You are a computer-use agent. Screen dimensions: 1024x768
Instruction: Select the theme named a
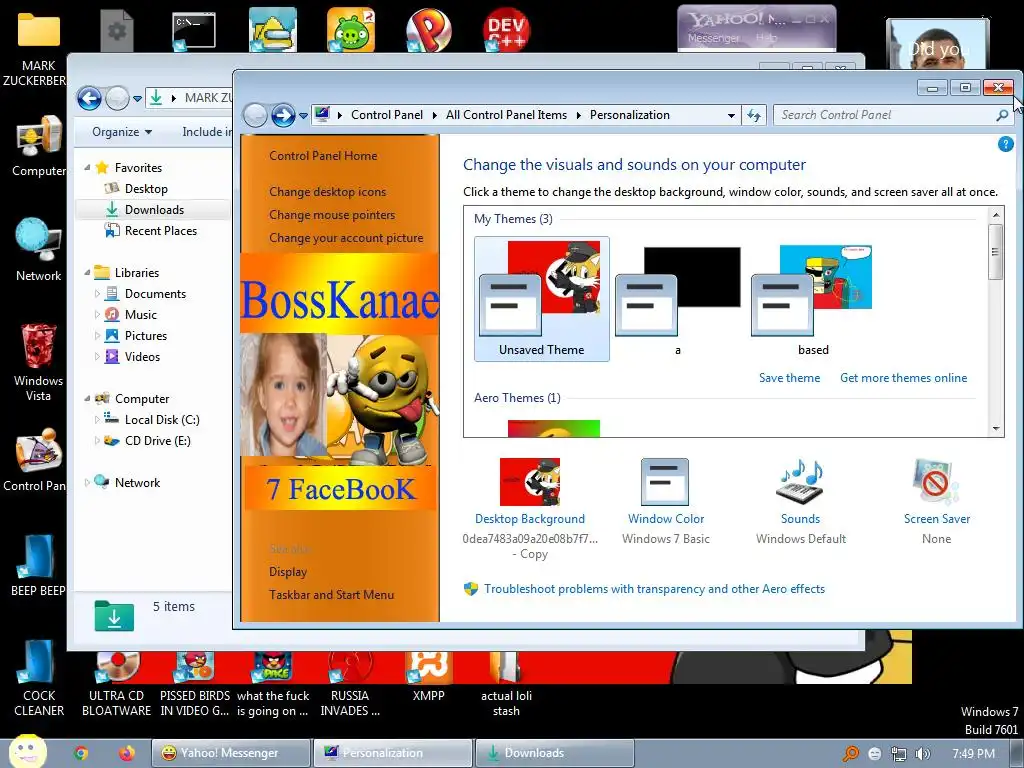pyautogui.click(x=677, y=298)
